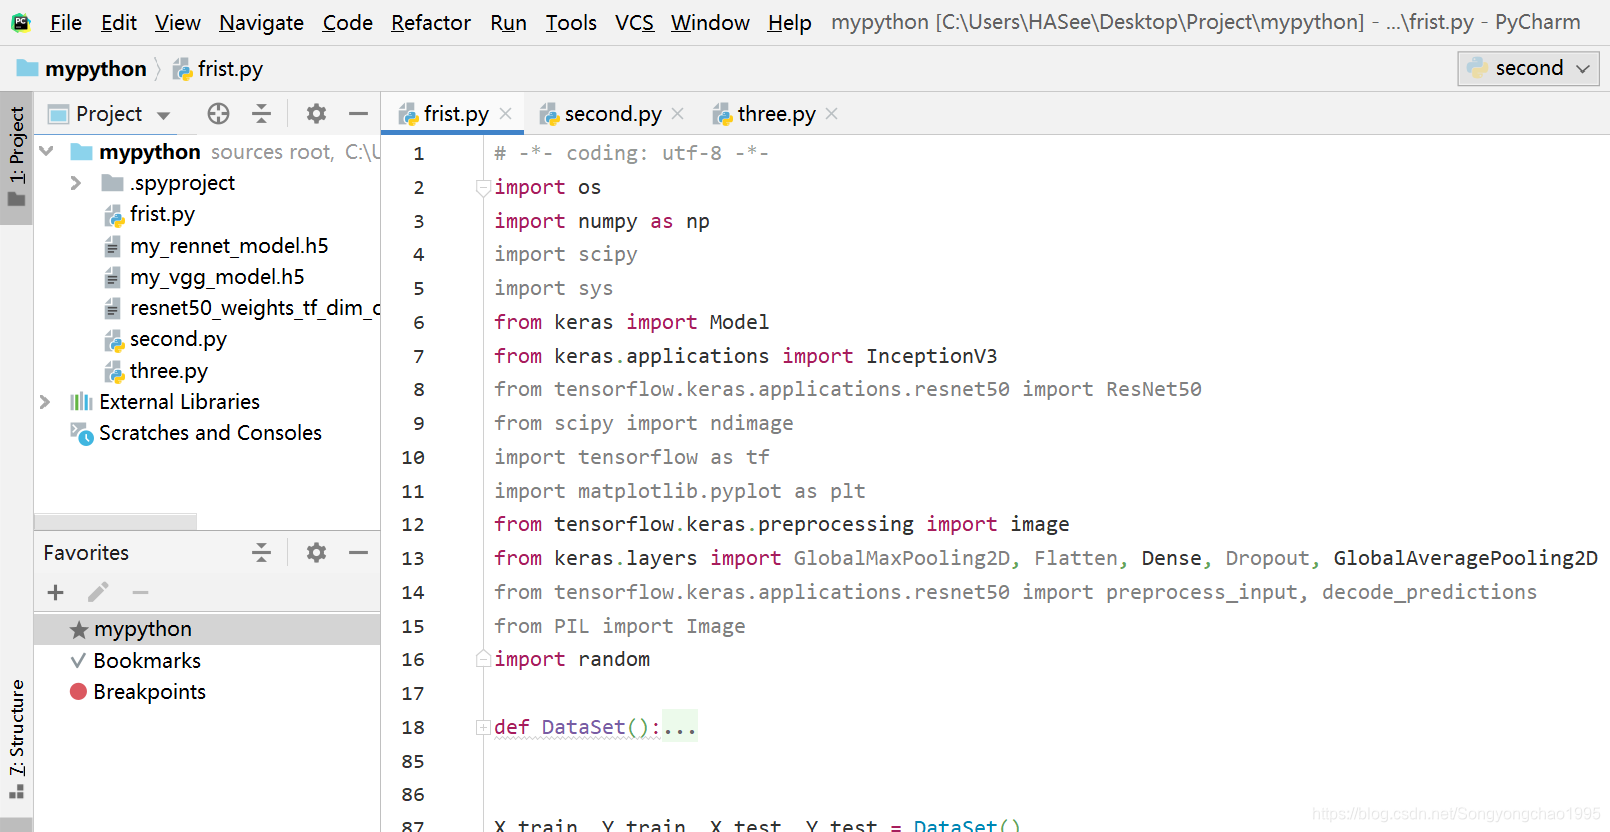Add new favorites list plus icon
Viewport: 1610px width, 832px height.
tap(56, 593)
